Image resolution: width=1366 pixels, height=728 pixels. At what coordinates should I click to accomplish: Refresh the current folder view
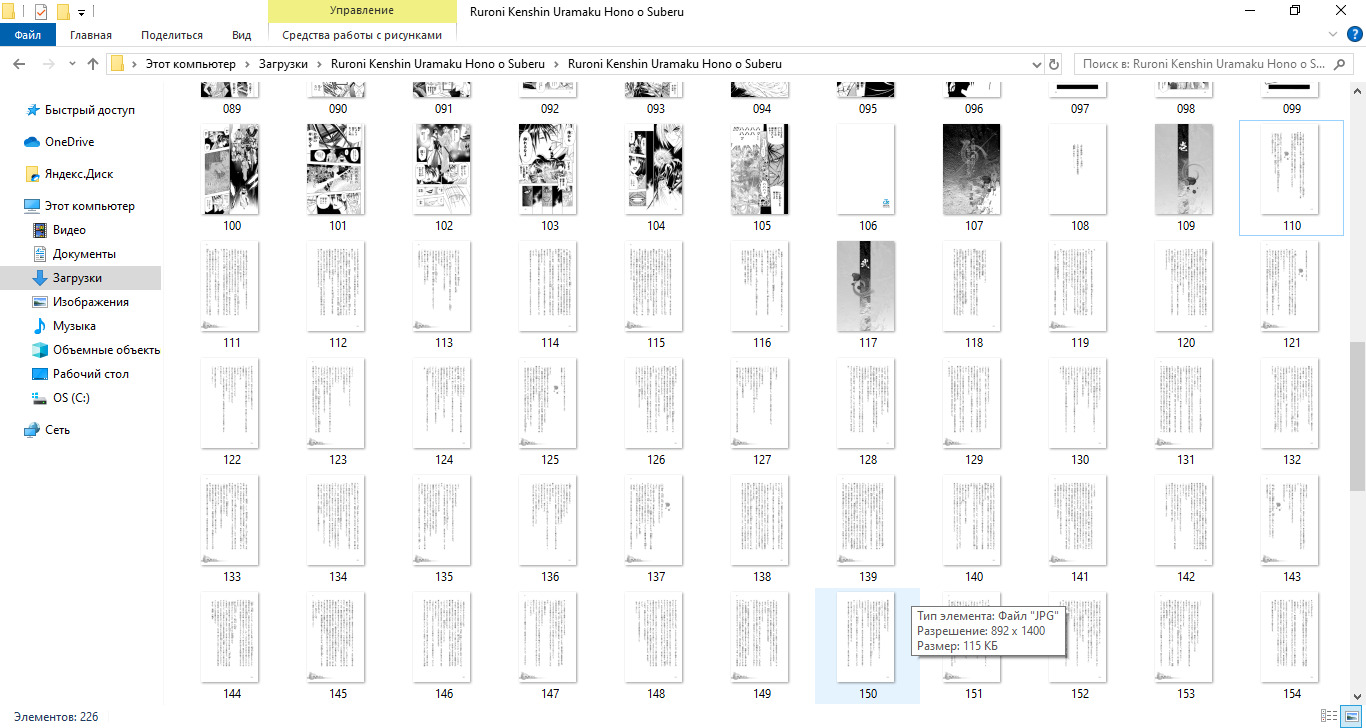click(1053, 64)
